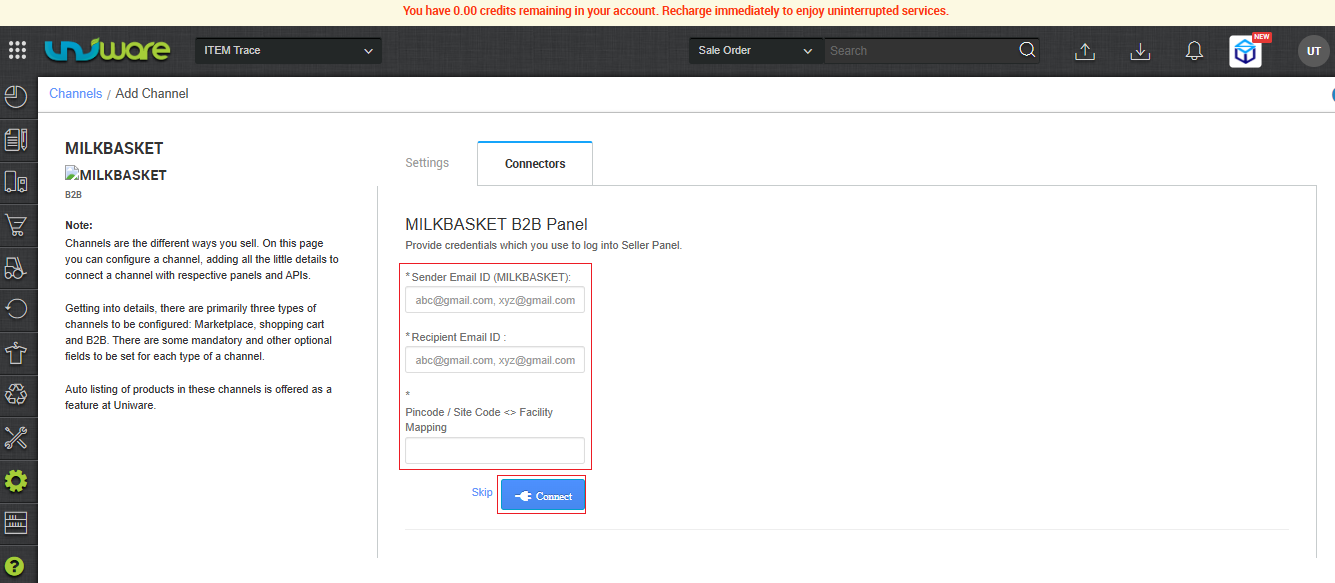Image resolution: width=1335 pixels, height=583 pixels.
Task: Open the download (export) icon
Action: coord(1140,51)
